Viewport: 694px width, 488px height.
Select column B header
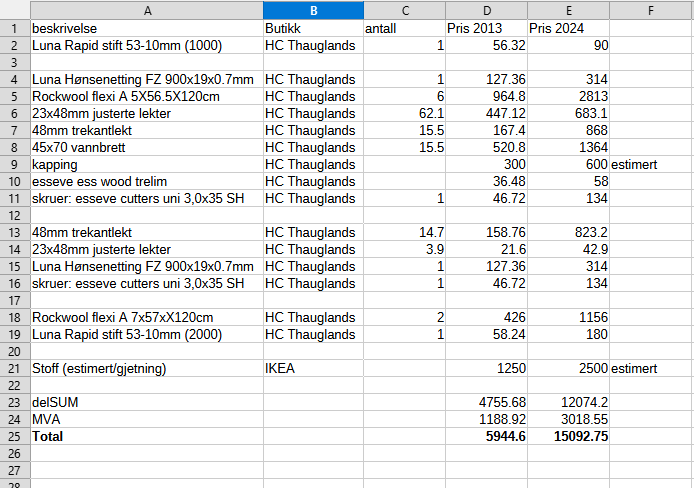(x=313, y=10)
